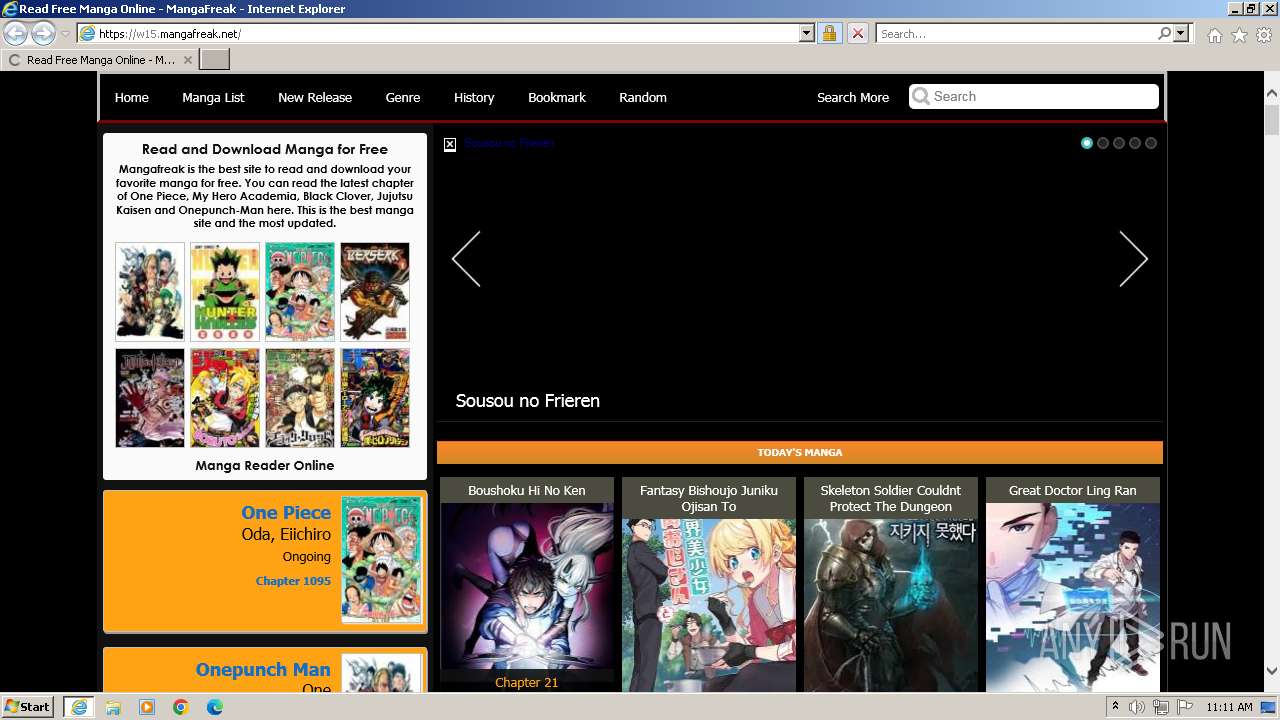1280x720 pixels.
Task: Open Fantasy Bishoujo Juniku Ojisan To title
Action: pyautogui.click(x=709, y=498)
